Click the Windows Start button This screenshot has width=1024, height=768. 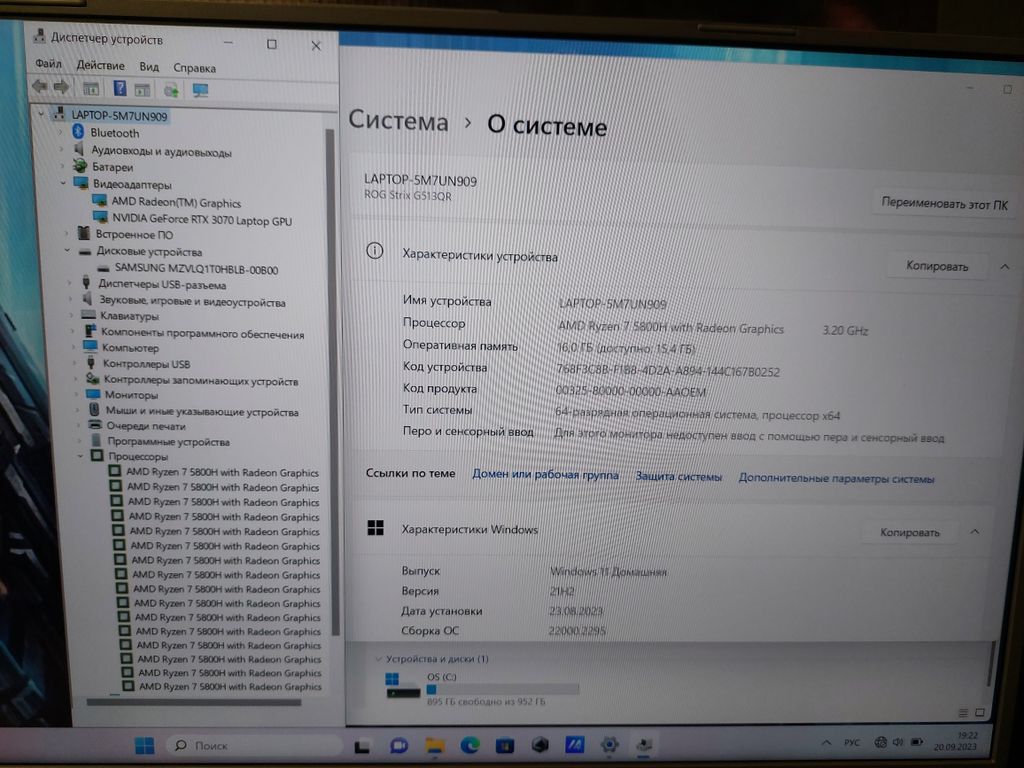[x=145, y=745]
